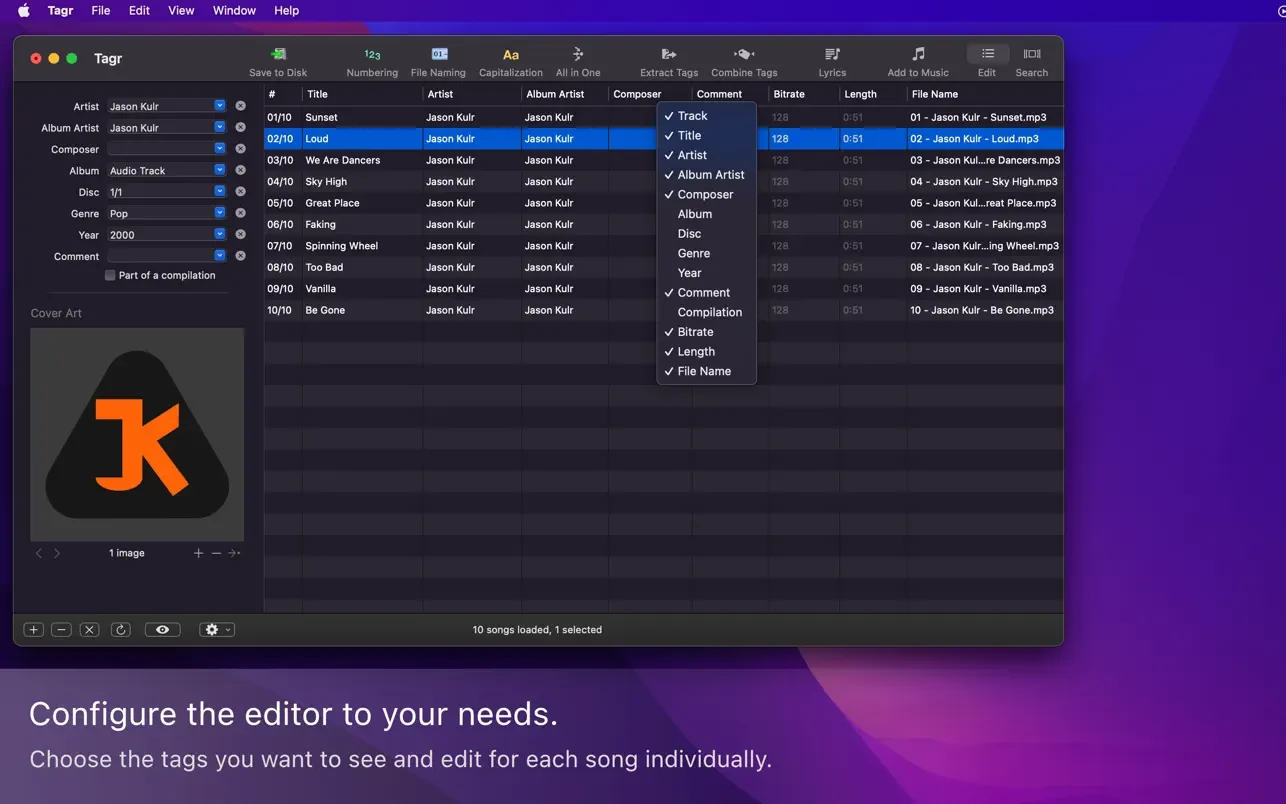Open the gear settings dropdown menu
1286x804 pixels.
tap(216, 630)
